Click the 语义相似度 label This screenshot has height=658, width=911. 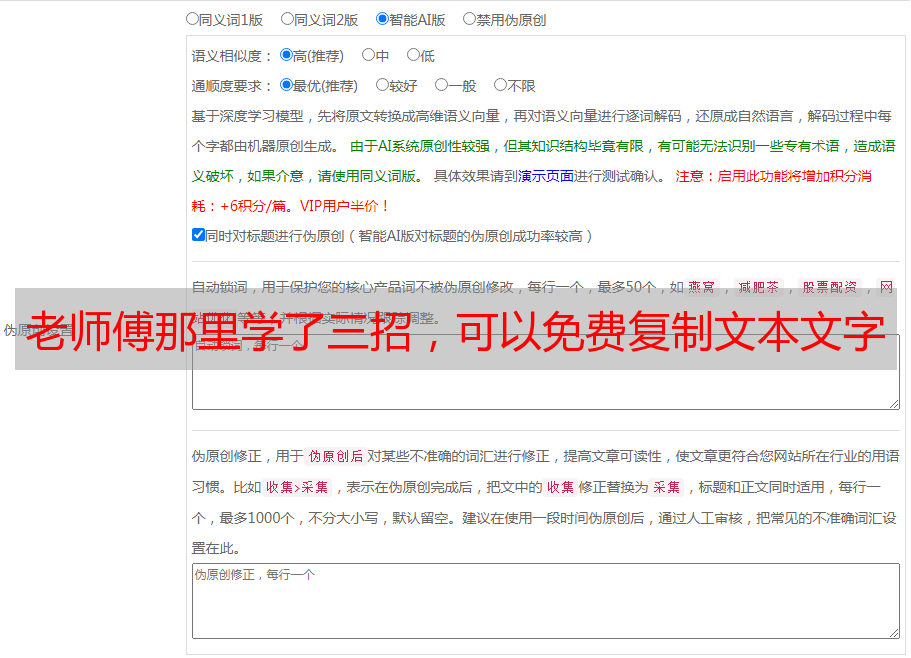pyautogui.click(x=232, y=56)
